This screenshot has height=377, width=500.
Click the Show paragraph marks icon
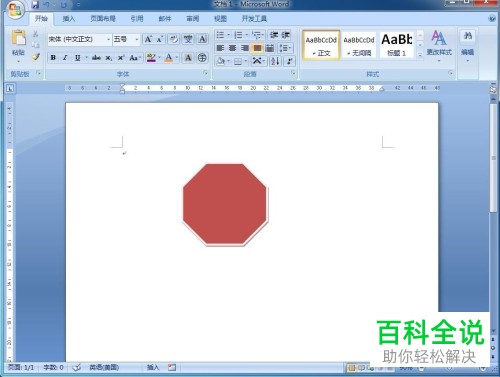[x=290, y=61]
